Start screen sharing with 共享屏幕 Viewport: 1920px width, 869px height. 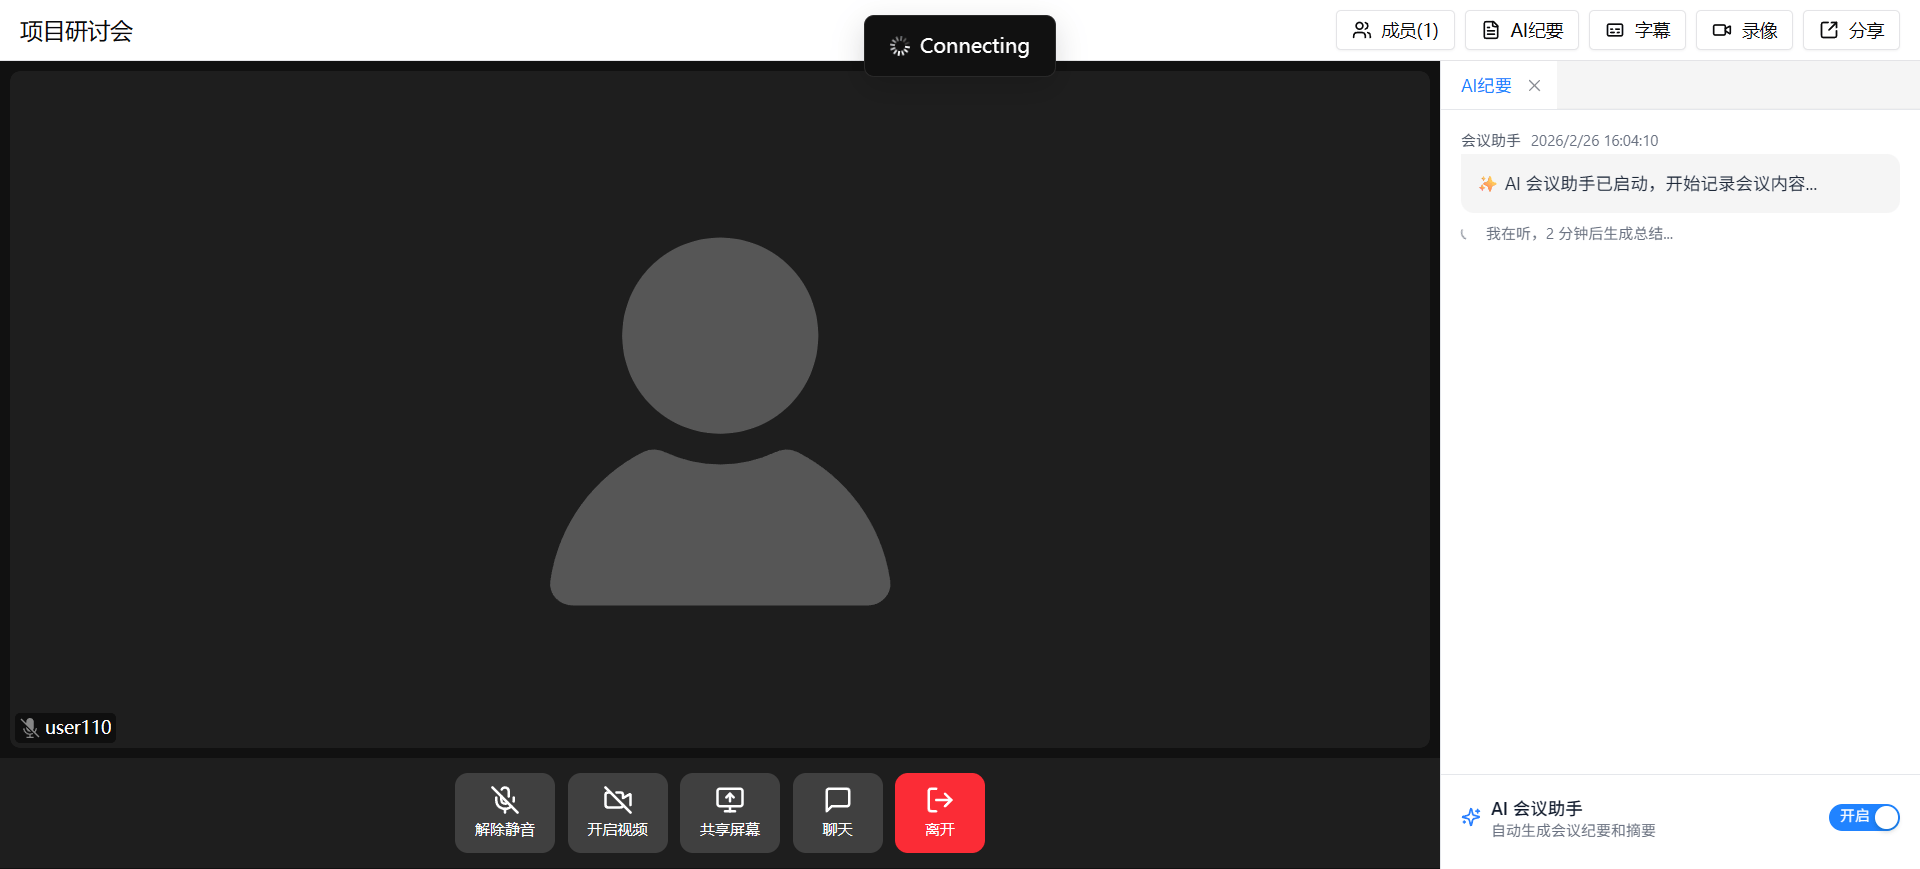[x=729, y=812]
